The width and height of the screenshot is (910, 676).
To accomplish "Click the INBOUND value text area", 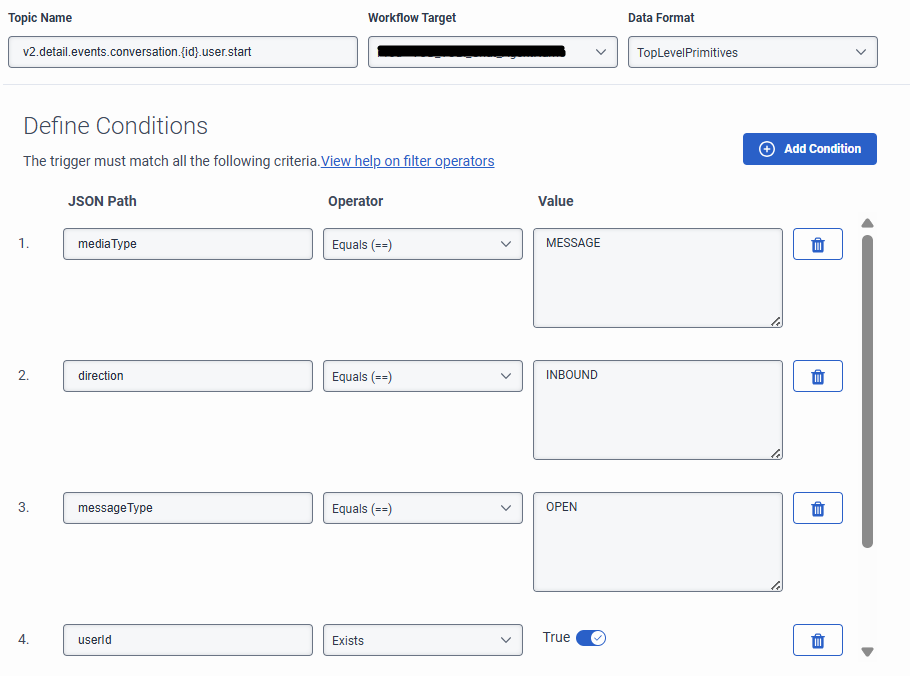I will pos(657,409).
